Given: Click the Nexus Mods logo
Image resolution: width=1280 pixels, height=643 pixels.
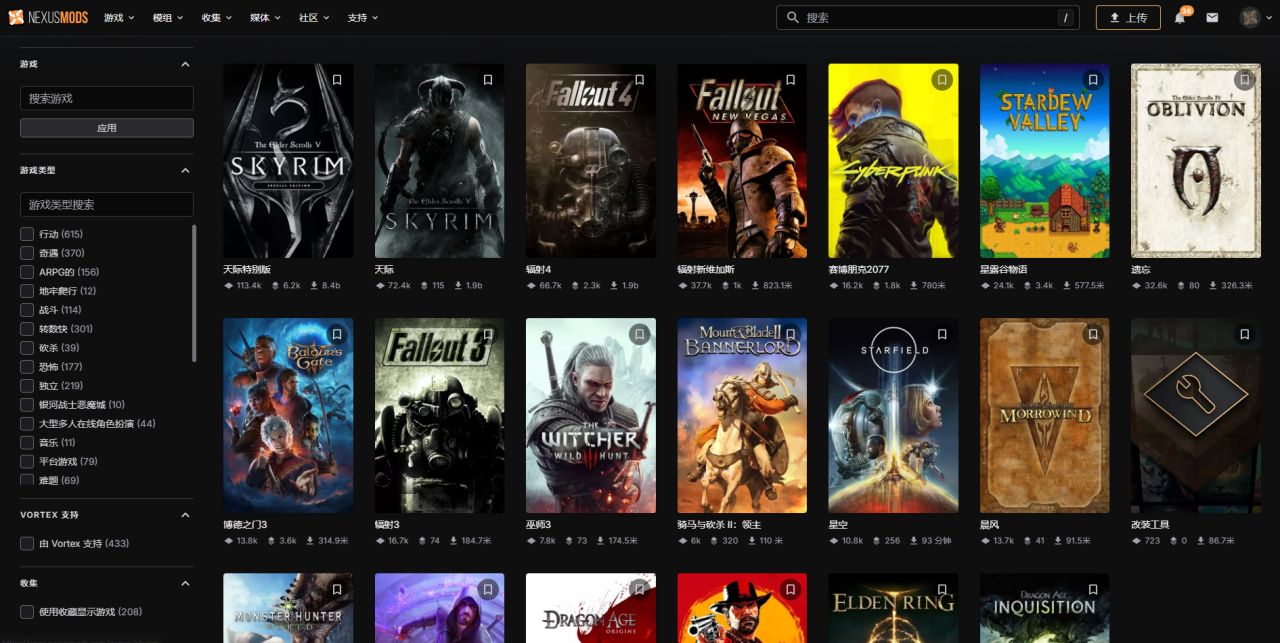Looking at the screenshot, I should coord(48,17).
